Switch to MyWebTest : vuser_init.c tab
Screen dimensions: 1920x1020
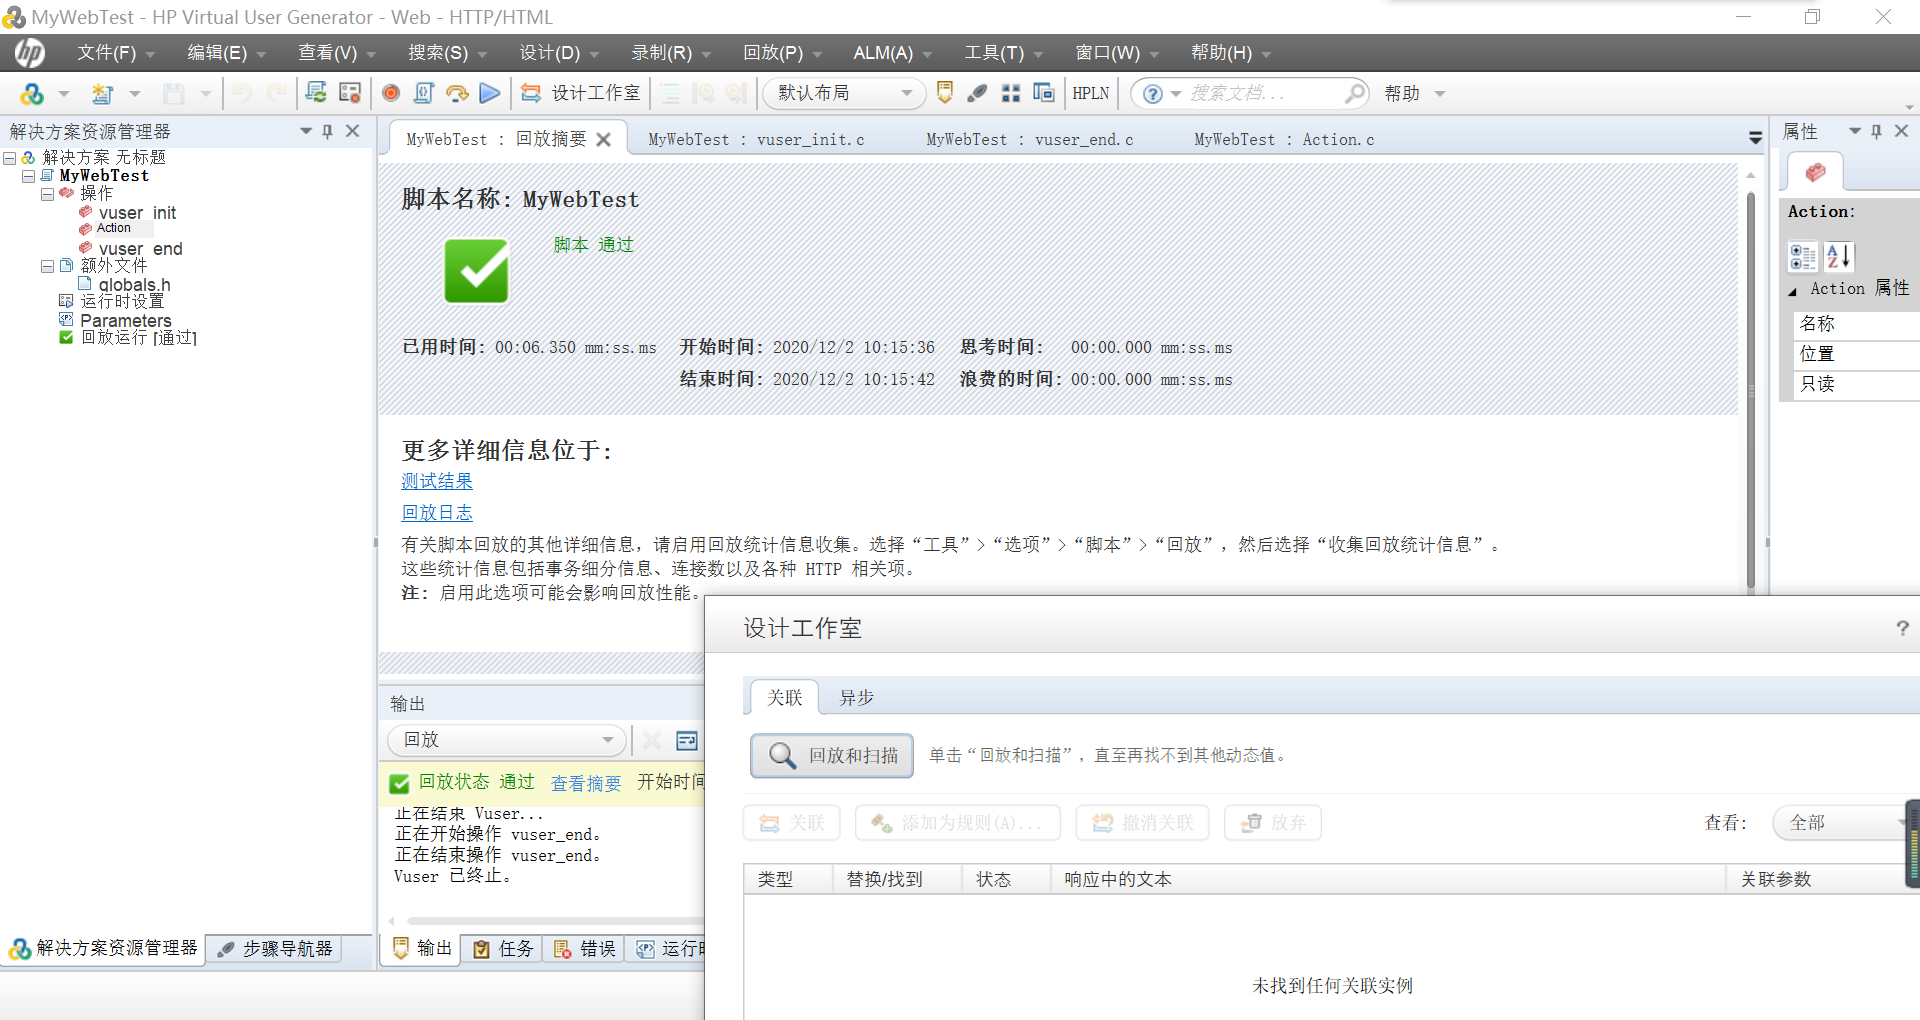756,140
